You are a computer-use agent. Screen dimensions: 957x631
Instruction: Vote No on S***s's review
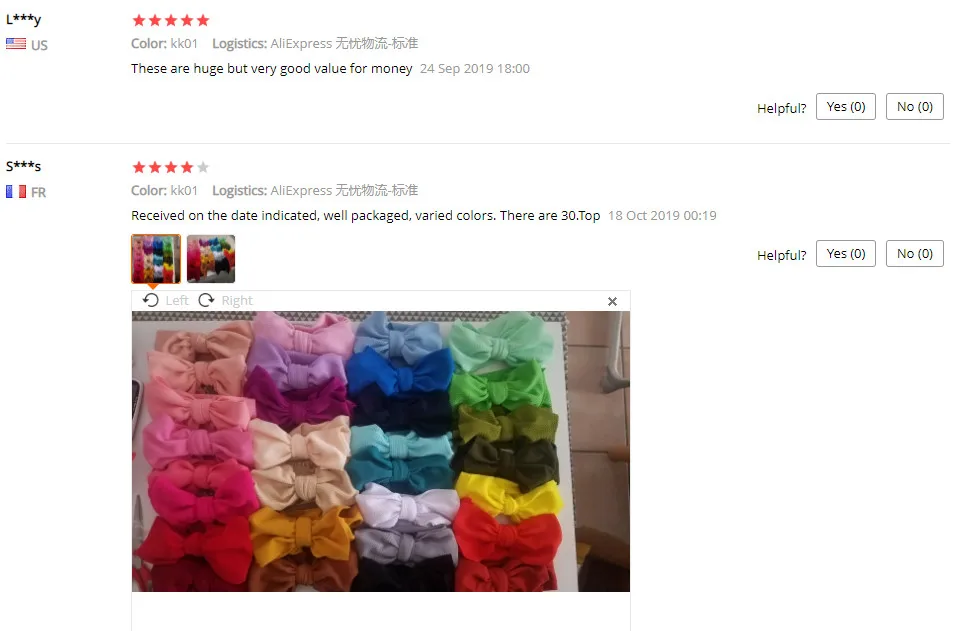[915, 254]
